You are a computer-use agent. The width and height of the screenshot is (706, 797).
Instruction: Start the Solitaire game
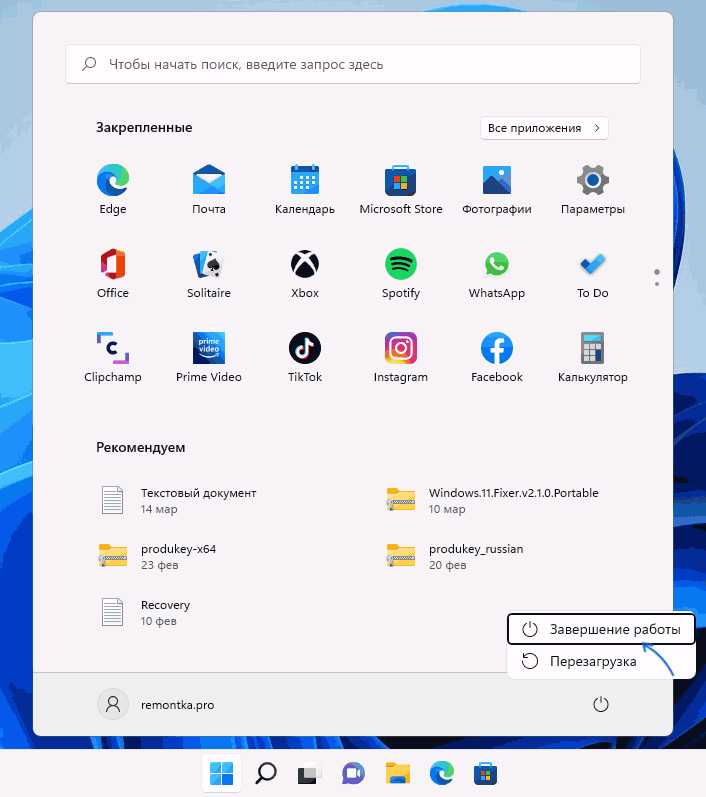click(209, 273)
